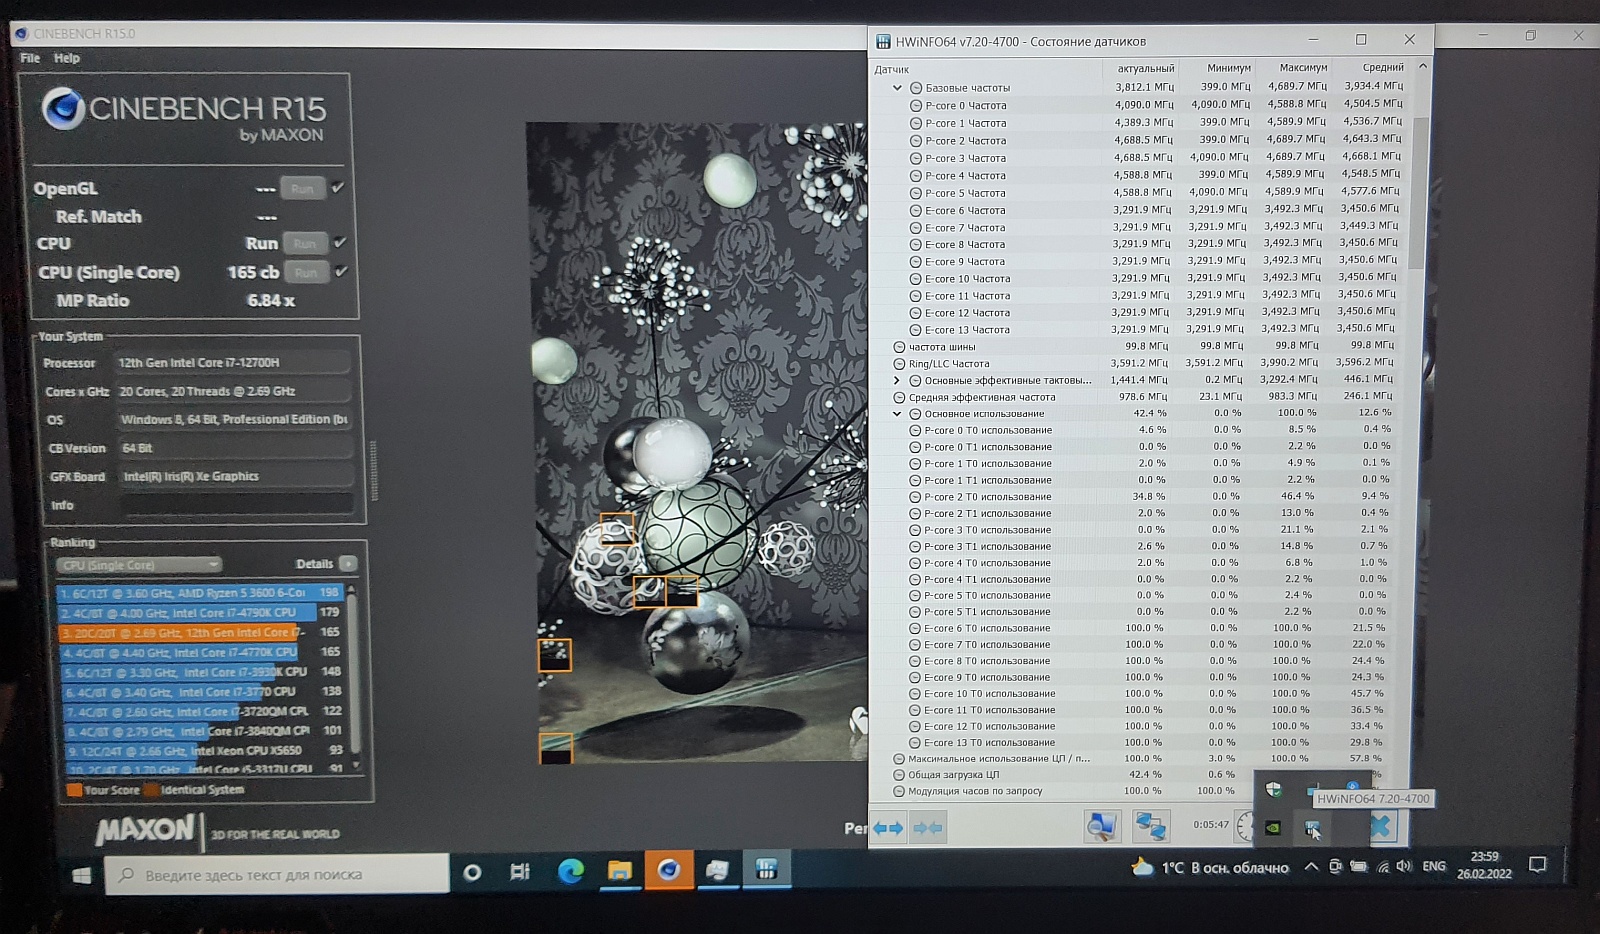Click the Details arrow button in Ranking
The height and width of the screenshot is (934, 1600).
click(348, 564)
